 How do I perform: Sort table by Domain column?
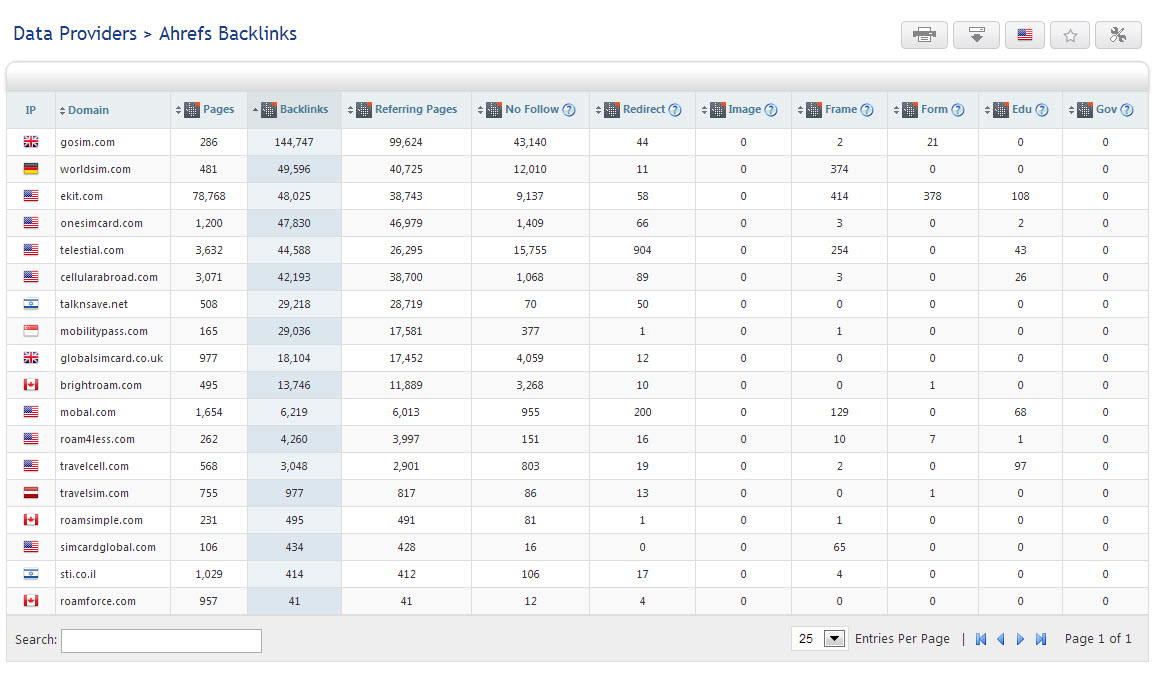click(x=88, y=110)
